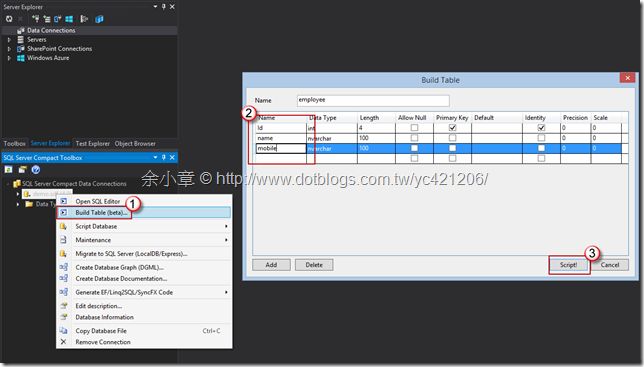Click Delete button in Build Table
This screenshot has width=644, height=367.
click(314, 265)
